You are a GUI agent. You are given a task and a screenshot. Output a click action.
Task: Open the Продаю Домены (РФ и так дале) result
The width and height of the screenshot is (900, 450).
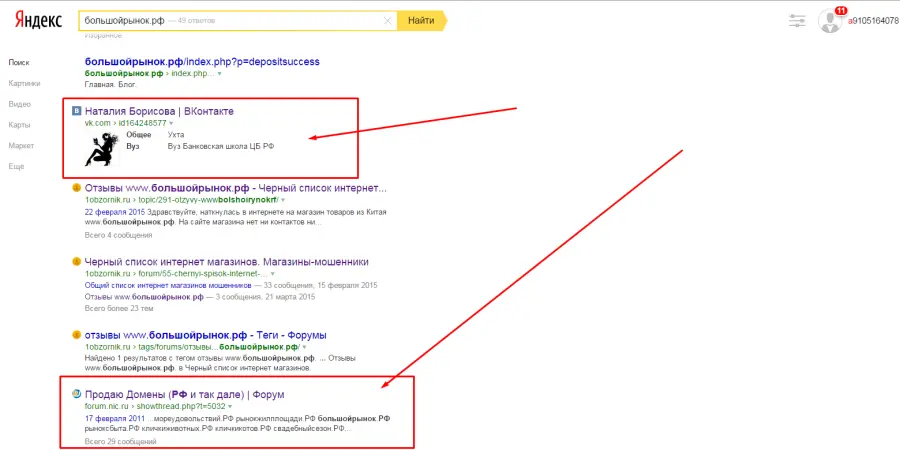click(x=184, y=395)
